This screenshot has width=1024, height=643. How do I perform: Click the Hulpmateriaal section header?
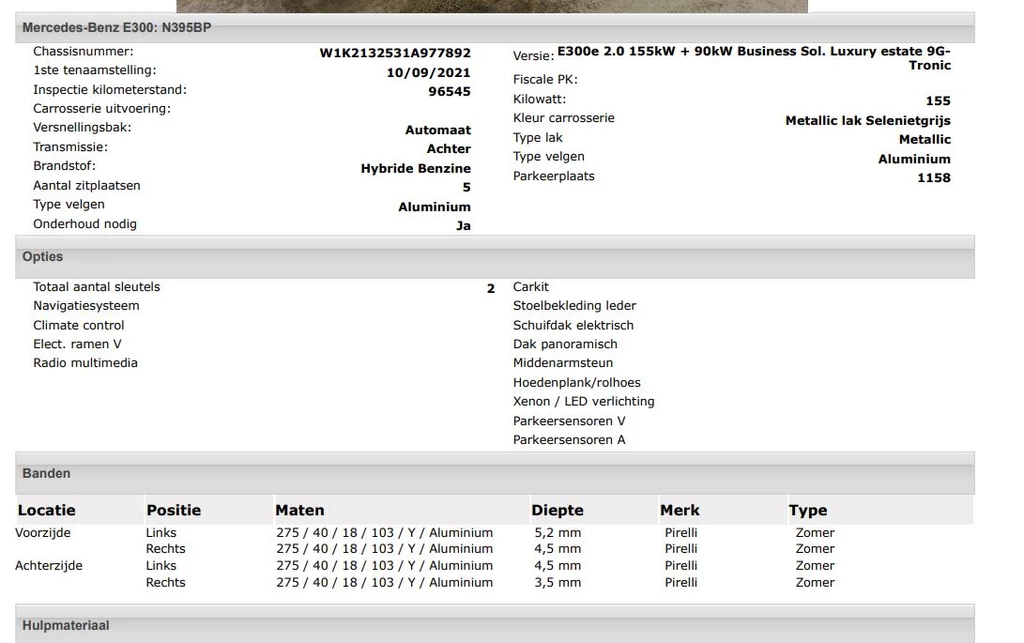tap(494, 624)
